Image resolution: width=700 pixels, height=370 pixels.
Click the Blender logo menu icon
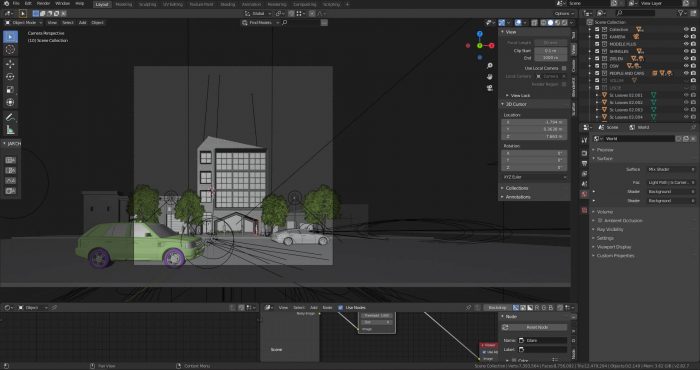point(6,4)
